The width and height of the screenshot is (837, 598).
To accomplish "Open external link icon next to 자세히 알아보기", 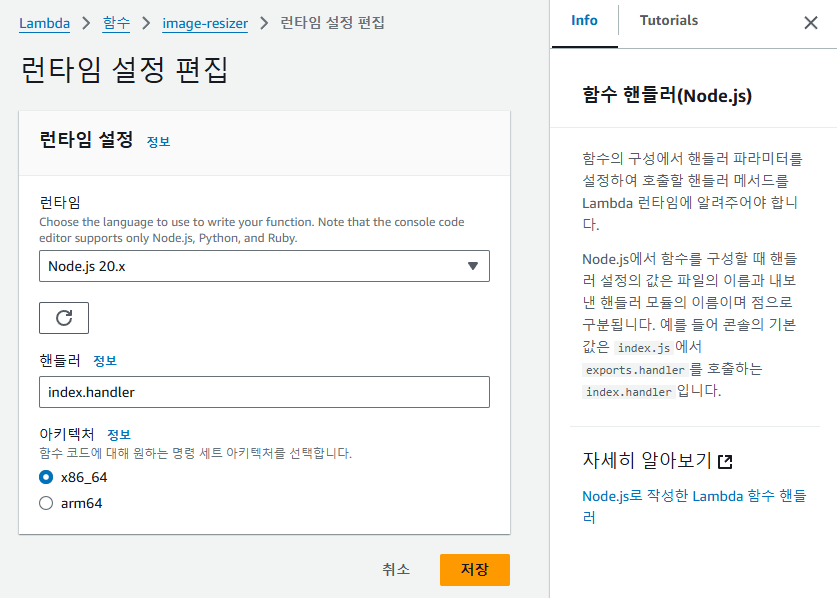I will pos(725,461).
